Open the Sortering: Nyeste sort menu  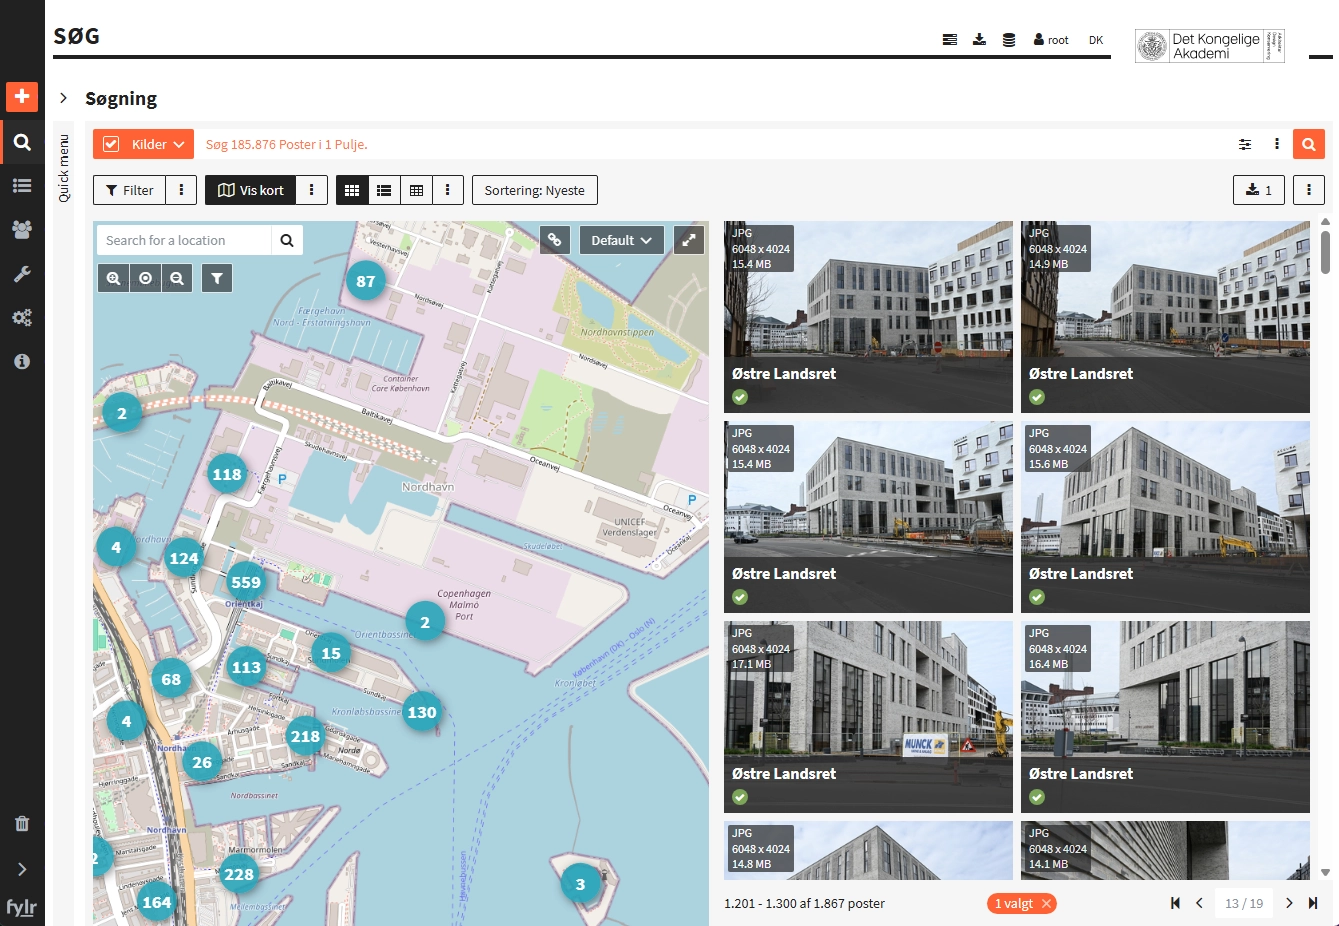(535, 190)
